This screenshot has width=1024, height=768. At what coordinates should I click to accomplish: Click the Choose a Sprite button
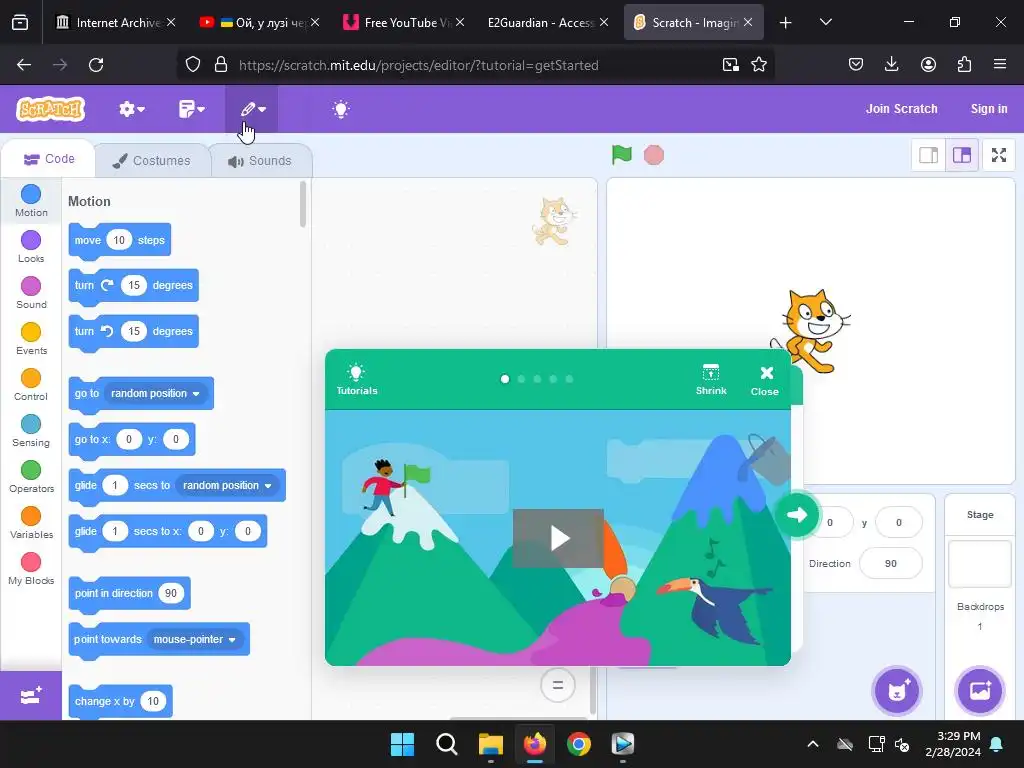click(897, 691)
